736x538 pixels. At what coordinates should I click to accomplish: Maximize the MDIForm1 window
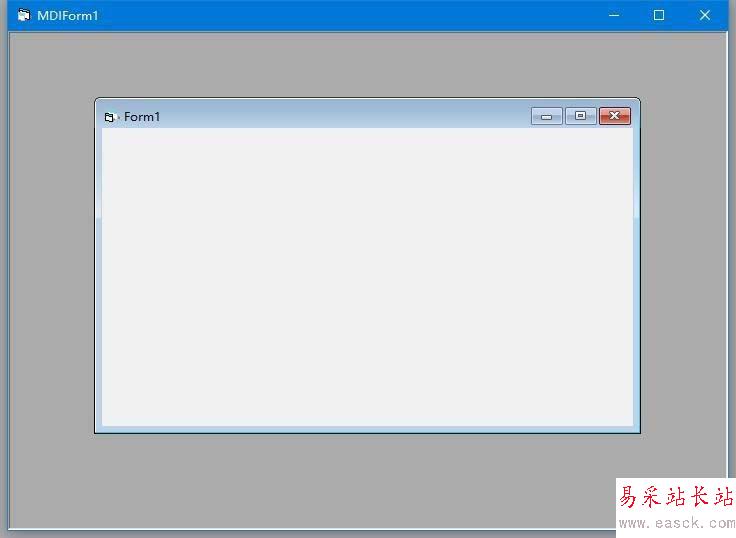coord(659,15)
